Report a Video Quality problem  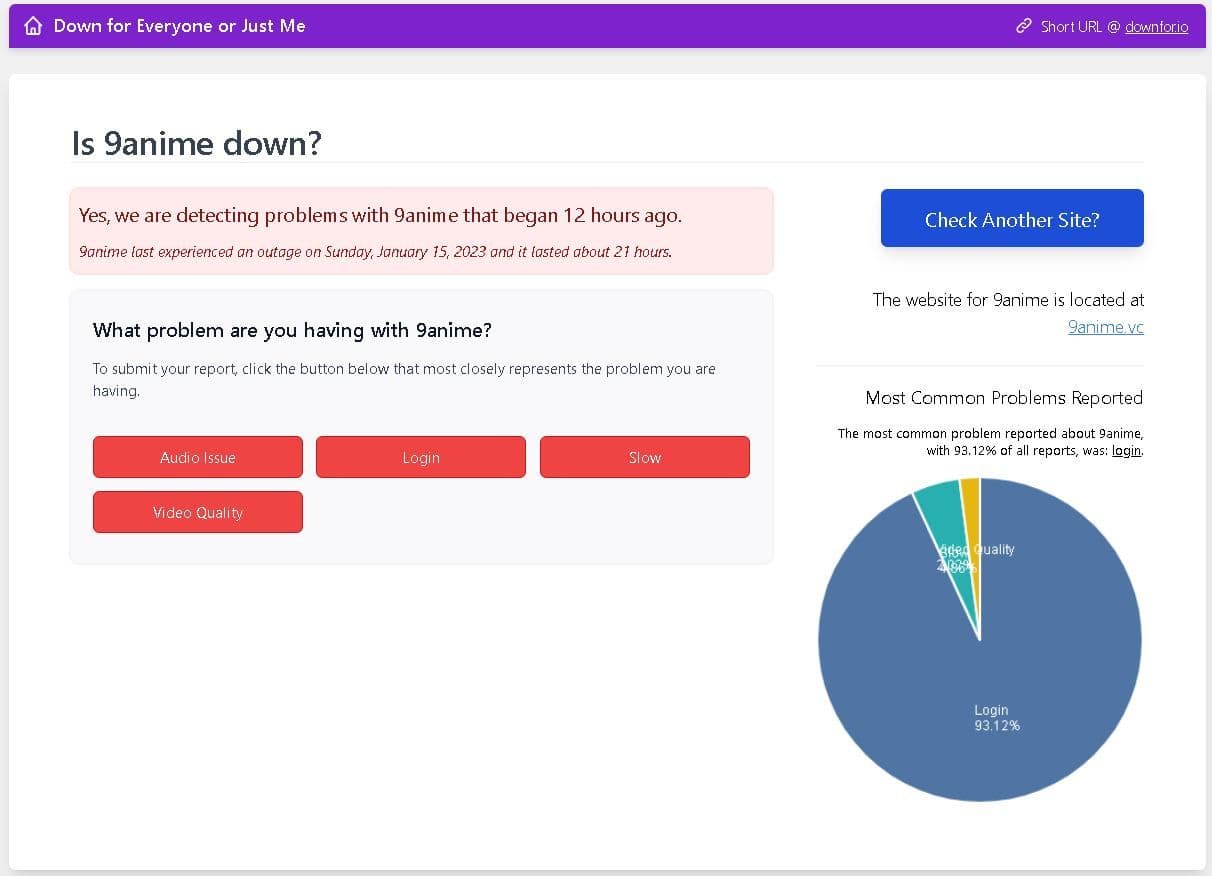[x=198, y=512]
